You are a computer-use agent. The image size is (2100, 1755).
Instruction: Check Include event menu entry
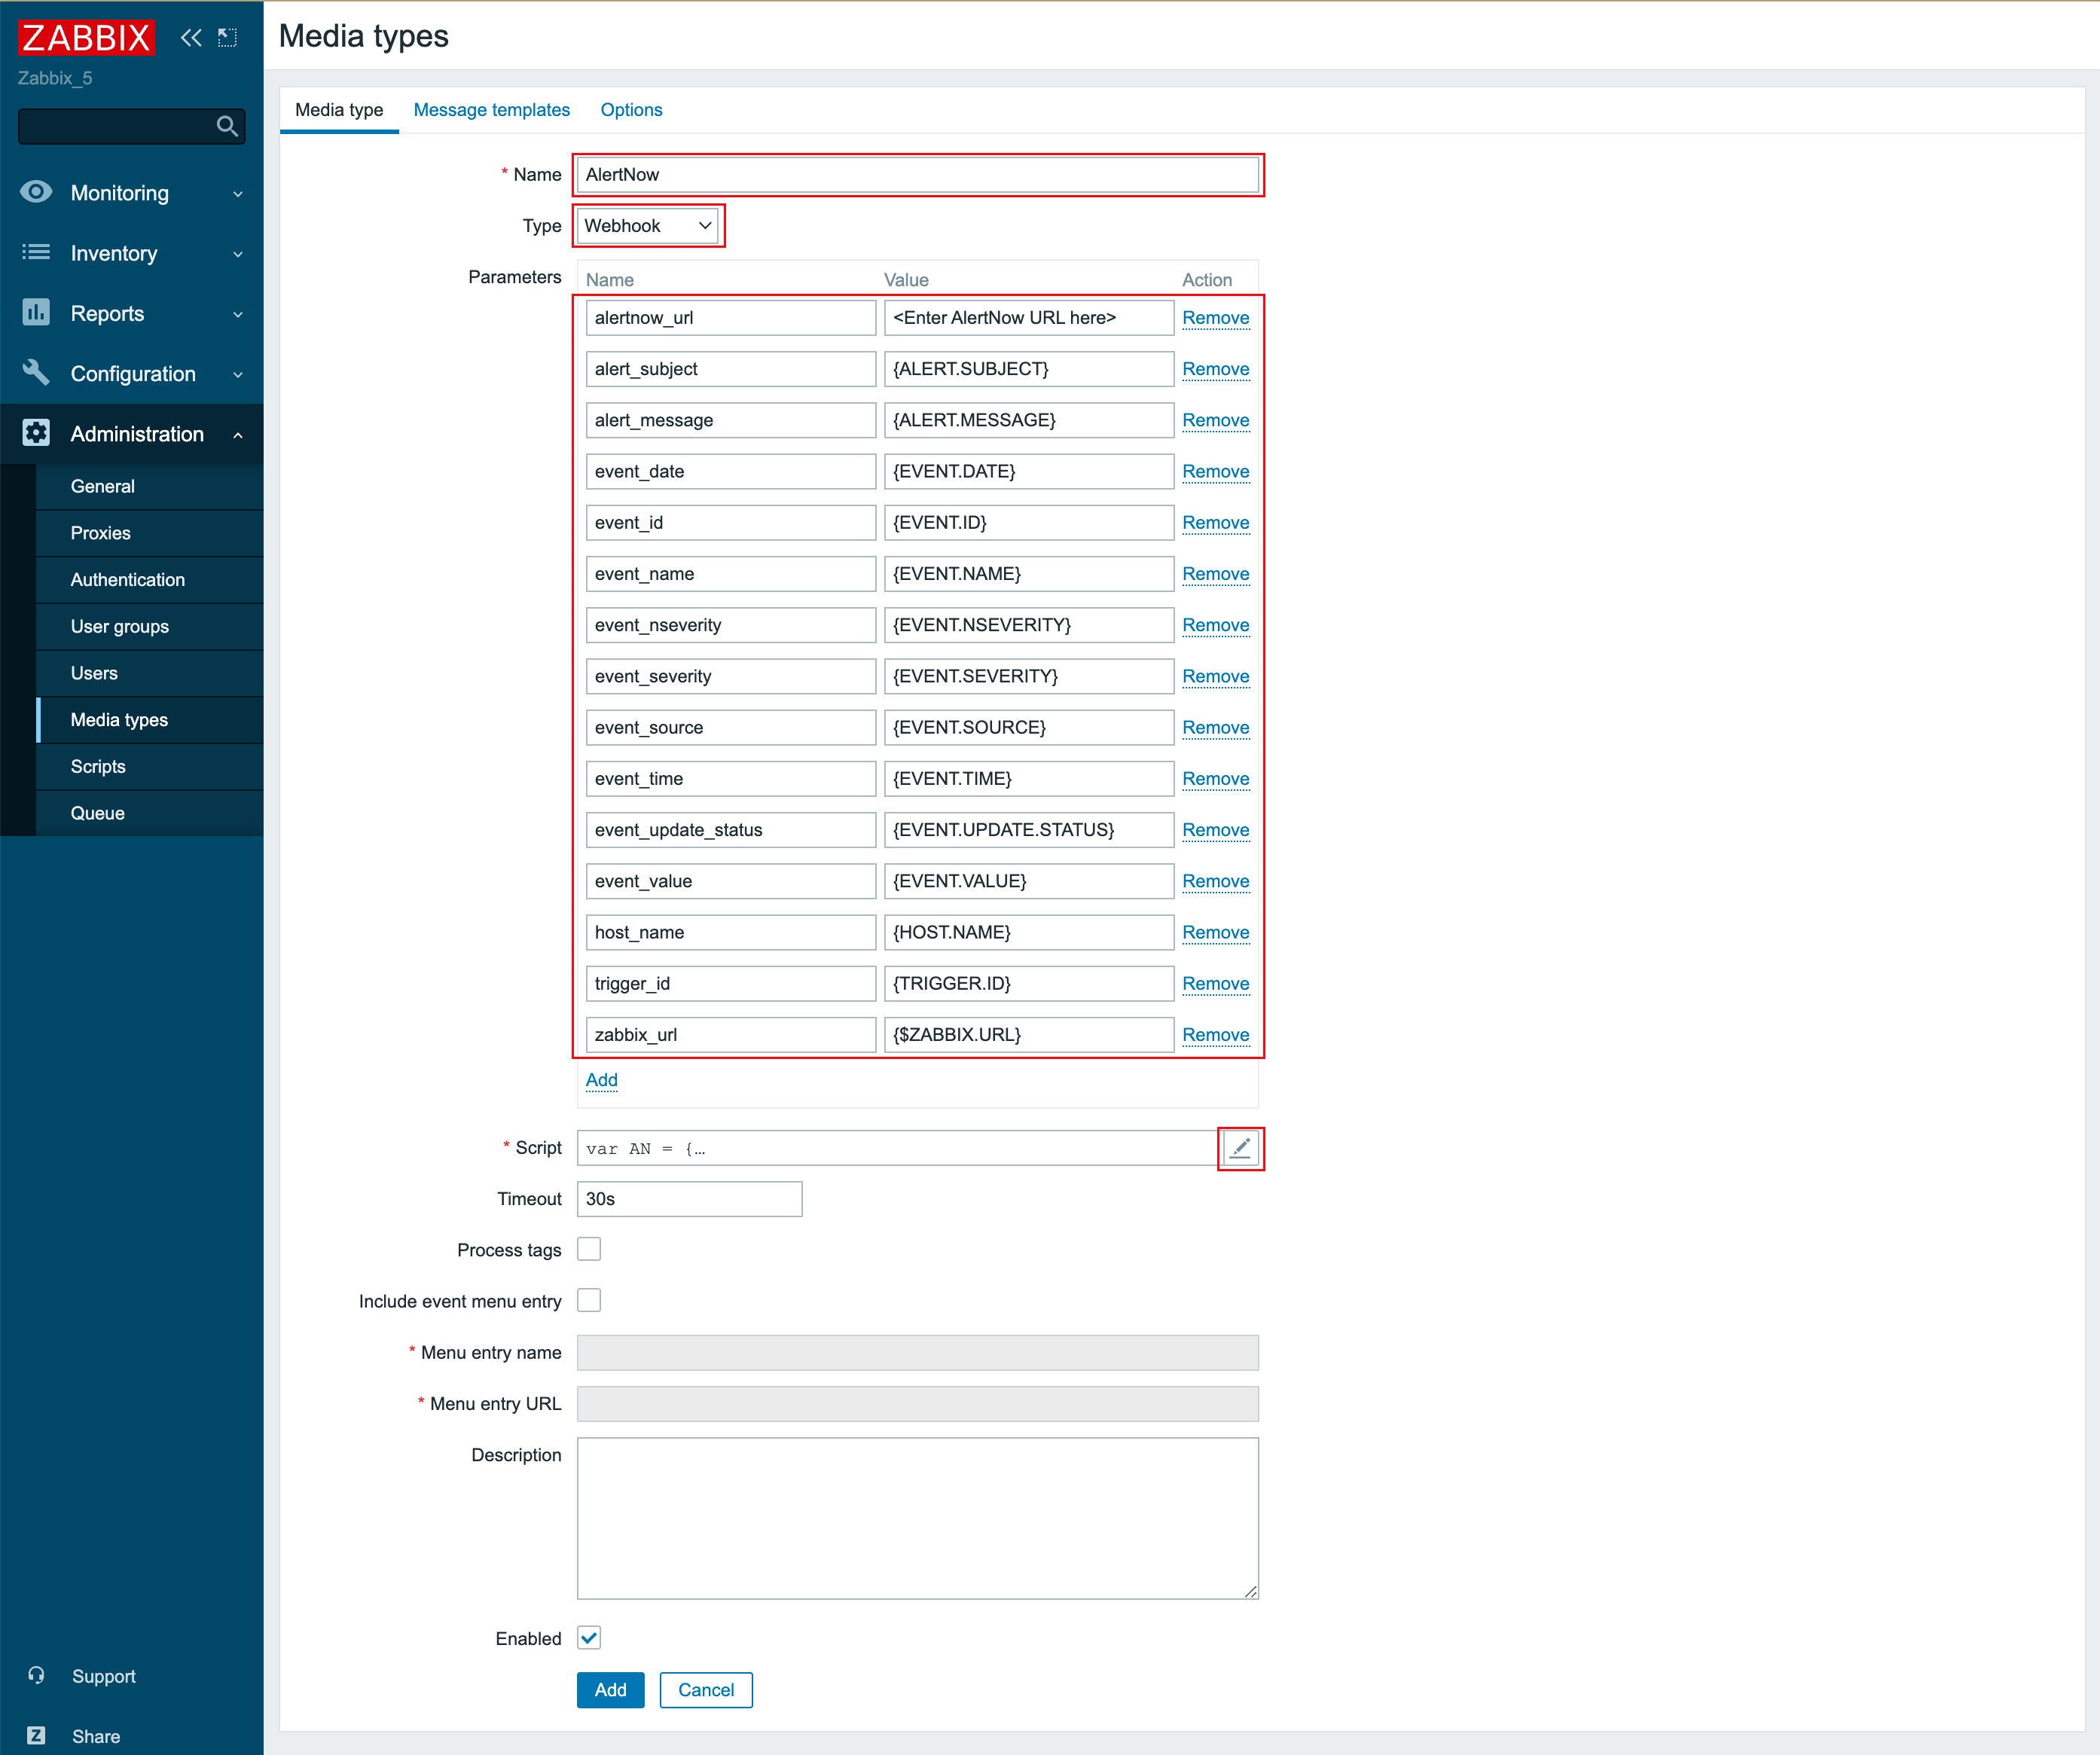(589, 1300)
